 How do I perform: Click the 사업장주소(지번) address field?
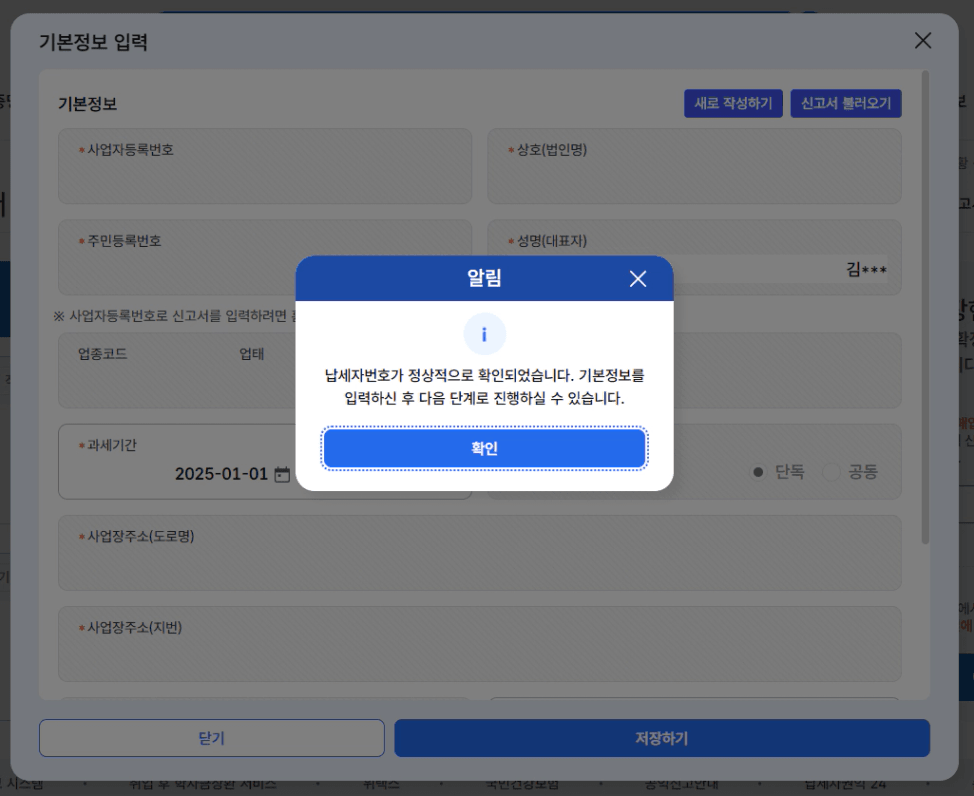point(480,656)
